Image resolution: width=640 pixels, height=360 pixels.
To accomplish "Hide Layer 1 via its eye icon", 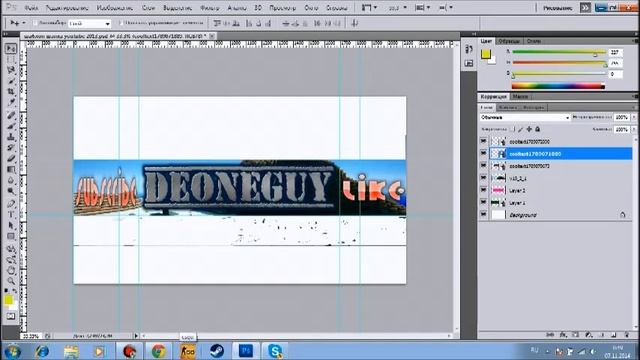I will click(x=484, y=202).
